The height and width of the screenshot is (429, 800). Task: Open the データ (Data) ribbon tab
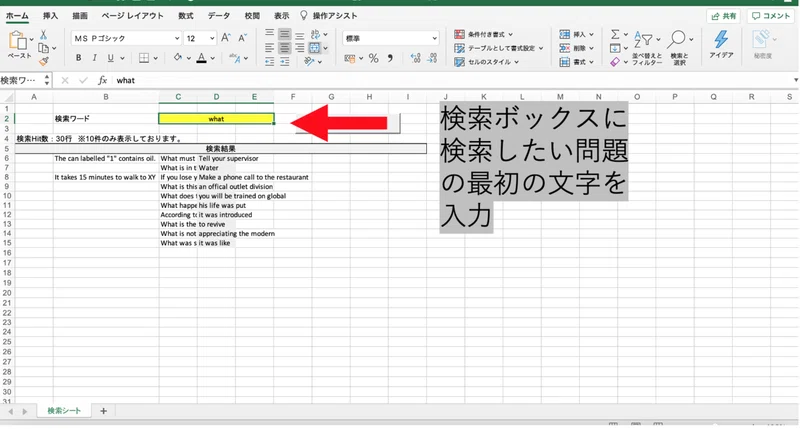[218, 16]
